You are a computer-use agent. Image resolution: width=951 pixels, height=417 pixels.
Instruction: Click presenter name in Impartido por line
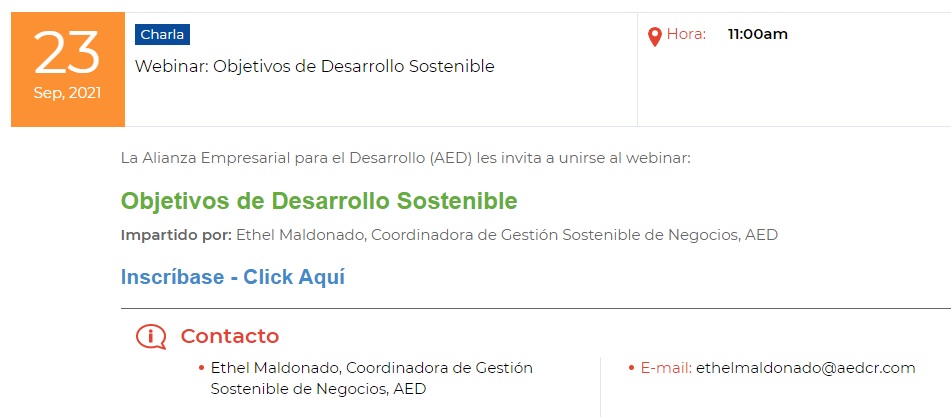click(301, 235)
